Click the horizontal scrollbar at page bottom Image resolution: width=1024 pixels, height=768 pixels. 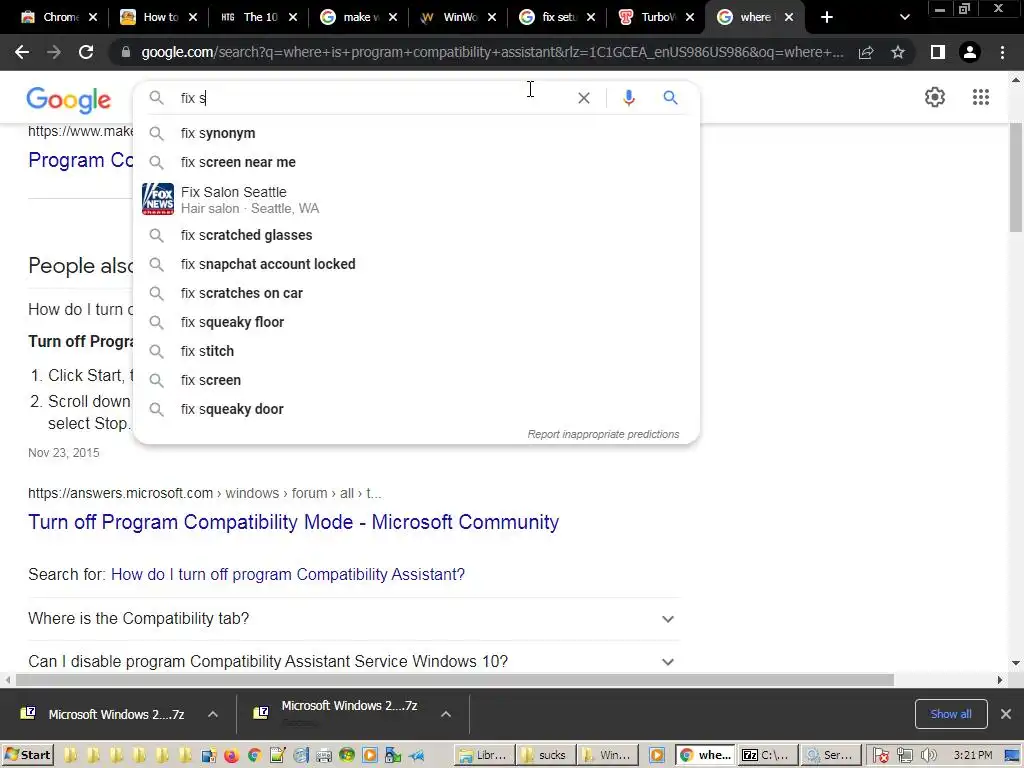tap(454, 680)
